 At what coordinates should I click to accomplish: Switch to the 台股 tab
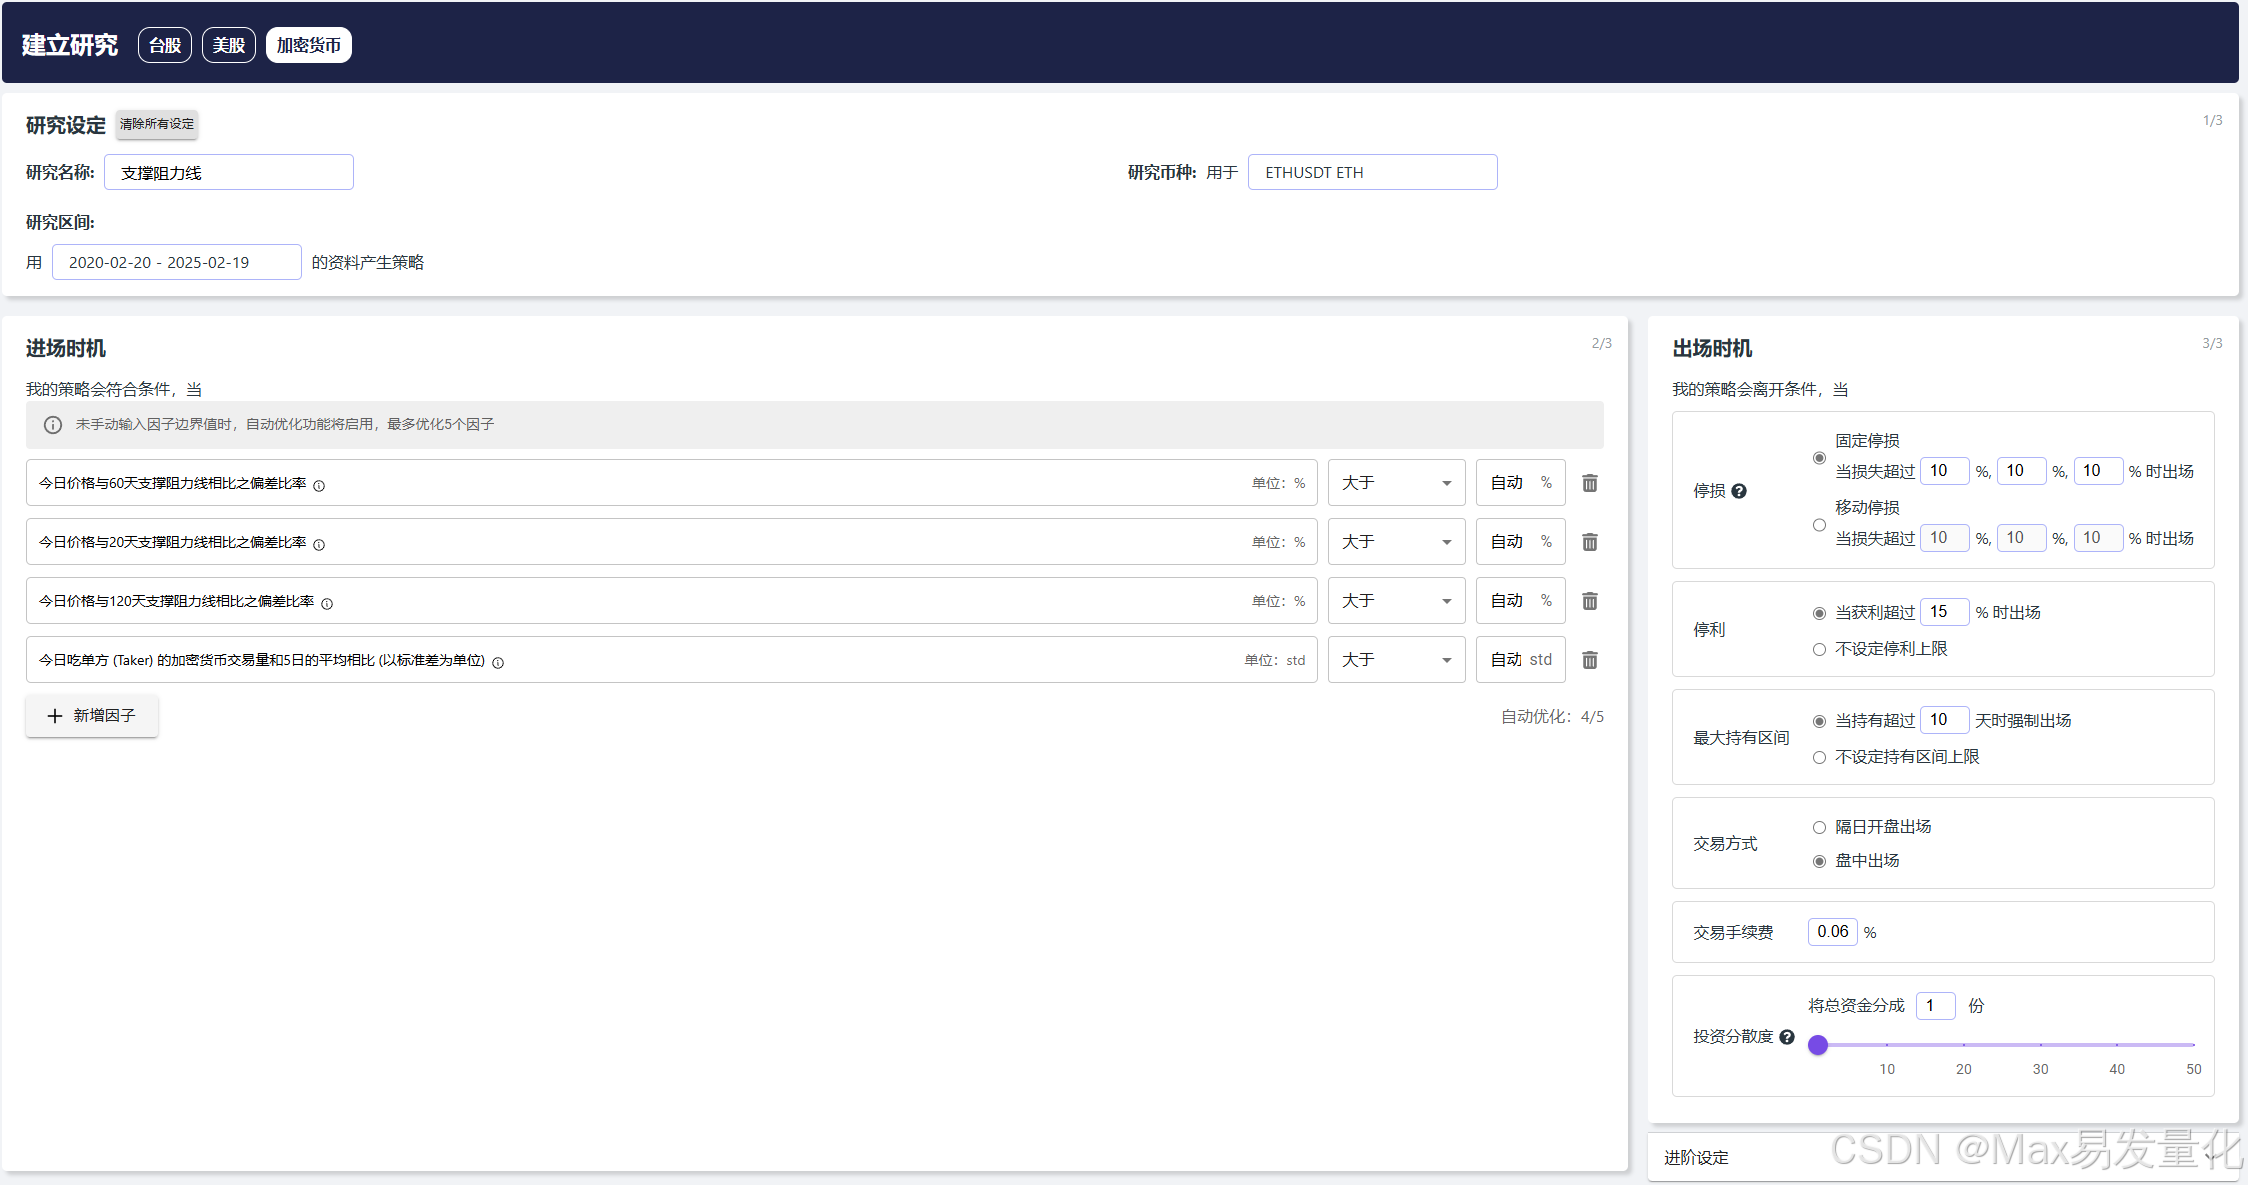(x=165, y=45)
